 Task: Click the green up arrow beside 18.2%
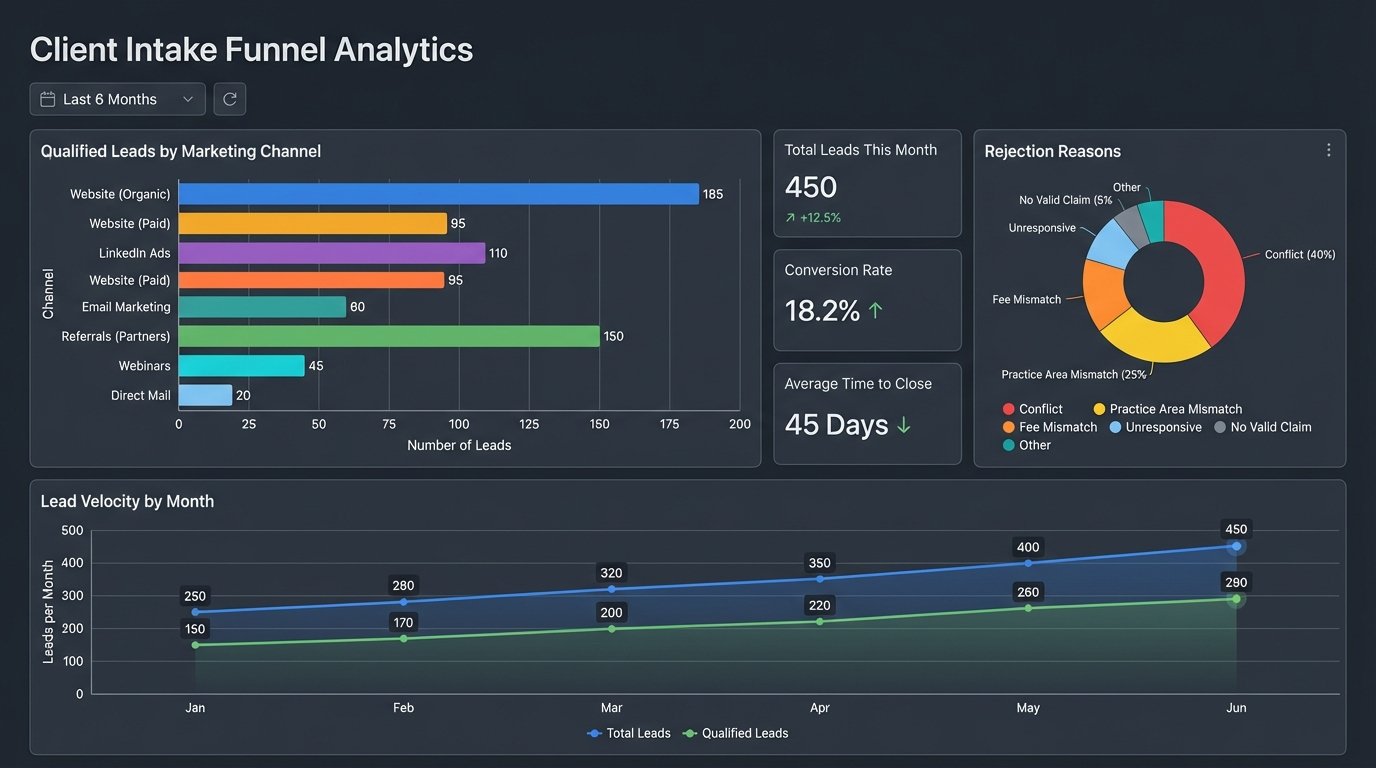876,311
